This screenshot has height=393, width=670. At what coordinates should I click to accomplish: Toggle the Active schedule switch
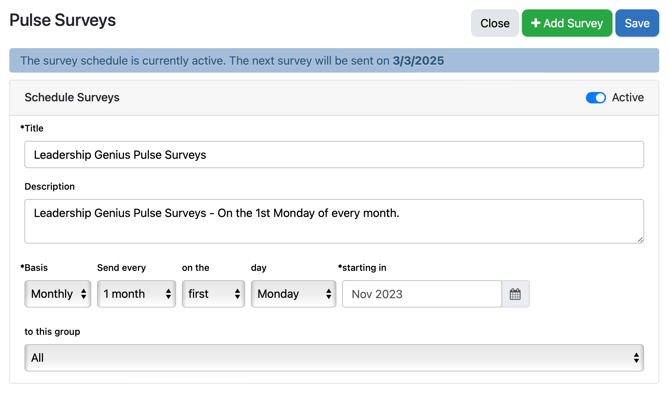[596, 98]
